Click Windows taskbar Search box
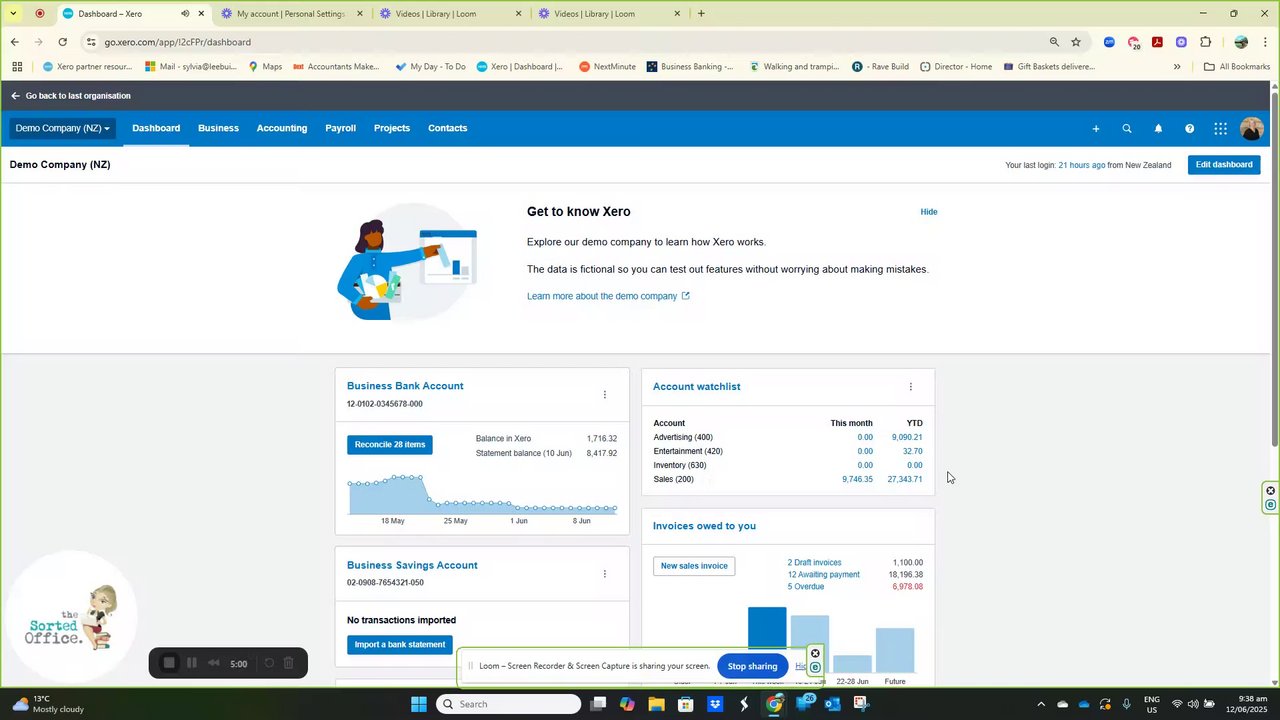This screenshot has height=720, width=1280. tap(509, 704)
